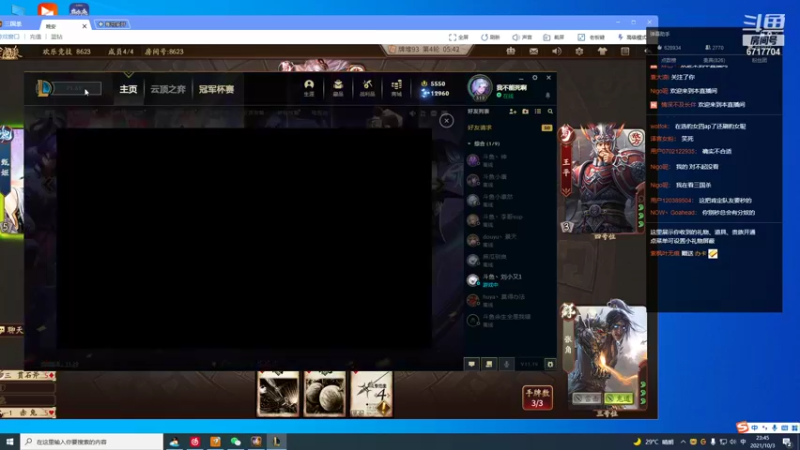The width and height of the screenshot is (800, 450).
Task: Collapse the 综合 (1/9) friend group
Action: (x=484, y=144)
